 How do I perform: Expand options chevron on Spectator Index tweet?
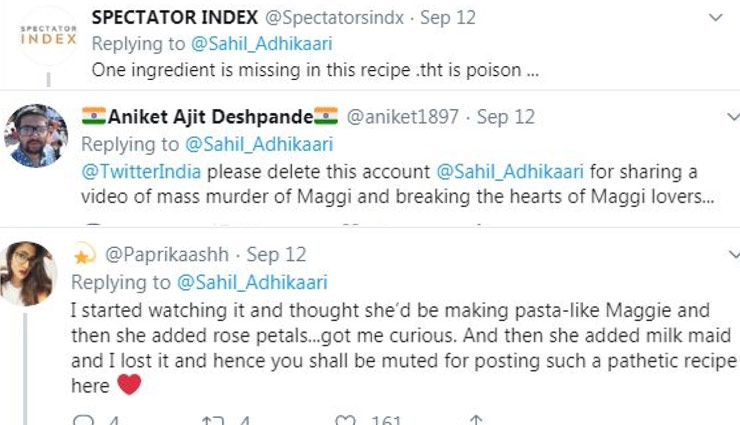tap(714, 18)
